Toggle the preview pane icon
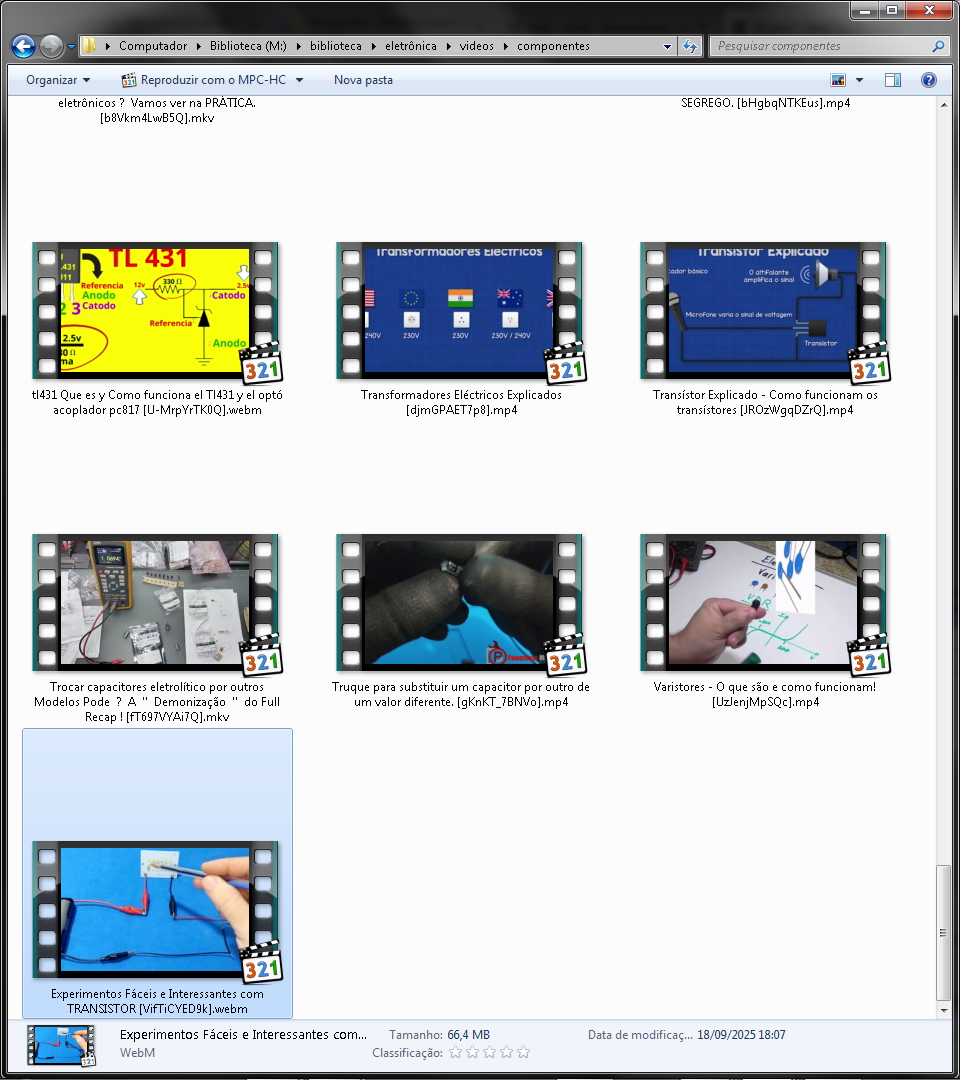This screenshot has width=960, height=1080. [x=893, y=80]
